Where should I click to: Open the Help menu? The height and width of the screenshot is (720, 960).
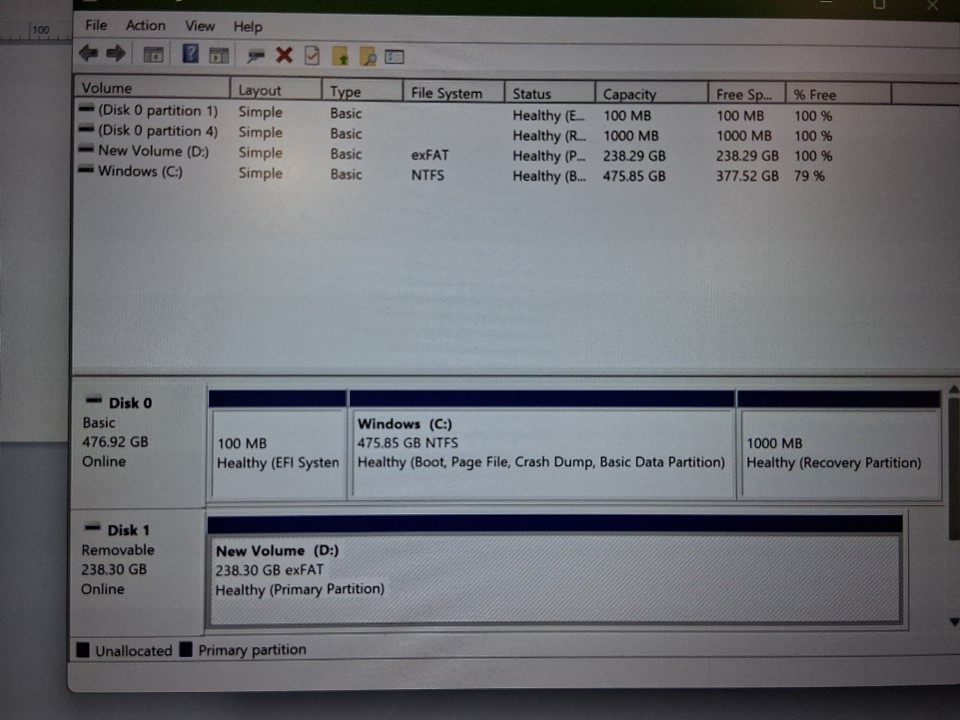tap(247, 27)
